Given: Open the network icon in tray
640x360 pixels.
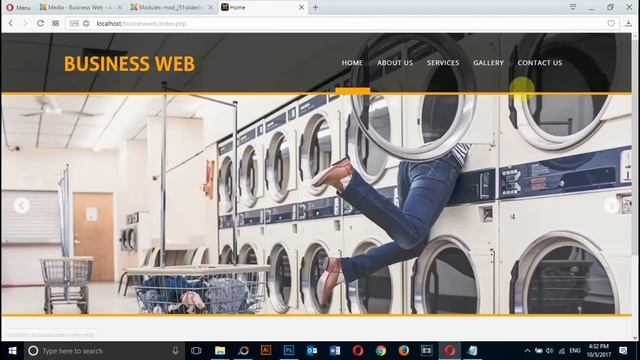Looking at the screenshot, I should [562, 351].
